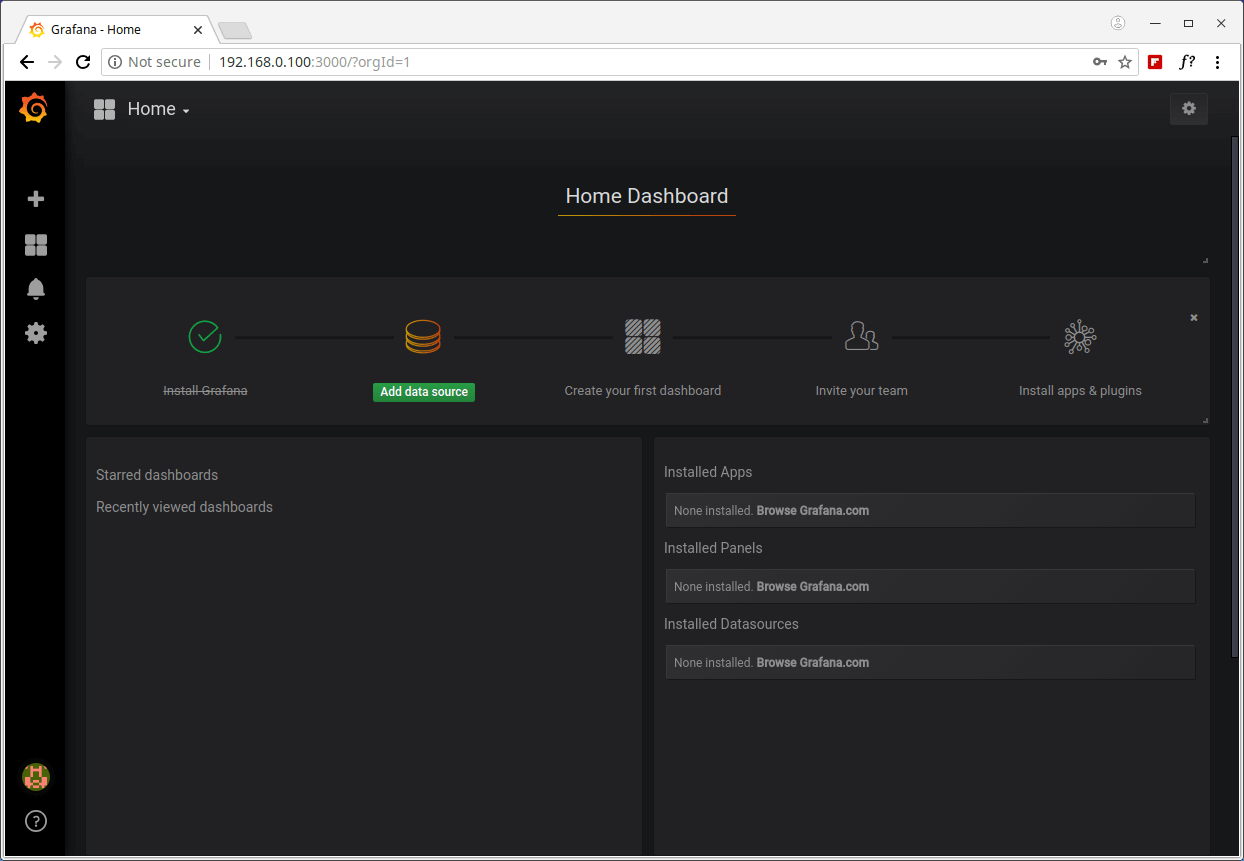Open the Help question mark icon
The height and width of the screenshot is (861, 1244).
click(x=36, y=821)
